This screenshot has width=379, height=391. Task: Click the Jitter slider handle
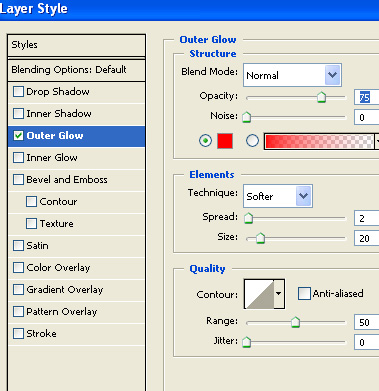(x=246, y=342)
